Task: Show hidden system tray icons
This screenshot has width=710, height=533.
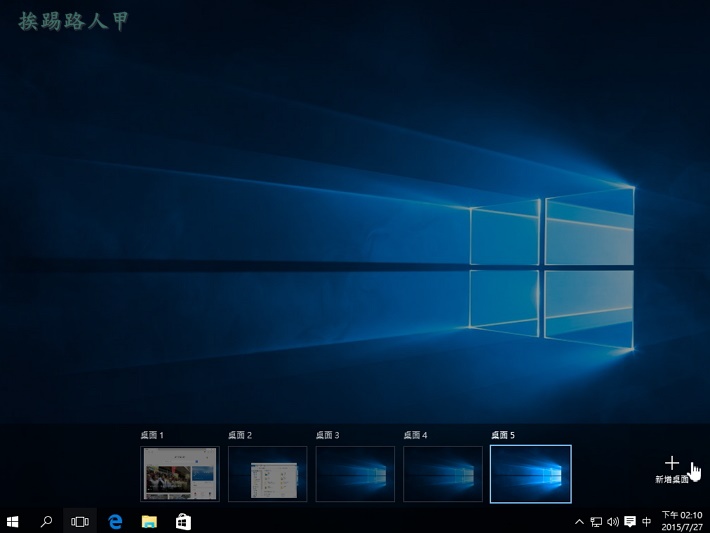Action: coord(579,522)
